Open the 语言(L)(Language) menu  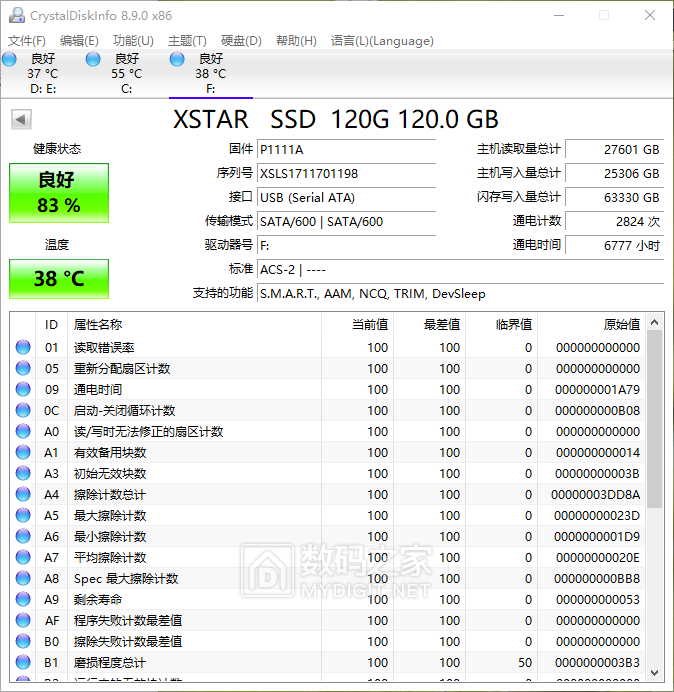tap(382, 41)
